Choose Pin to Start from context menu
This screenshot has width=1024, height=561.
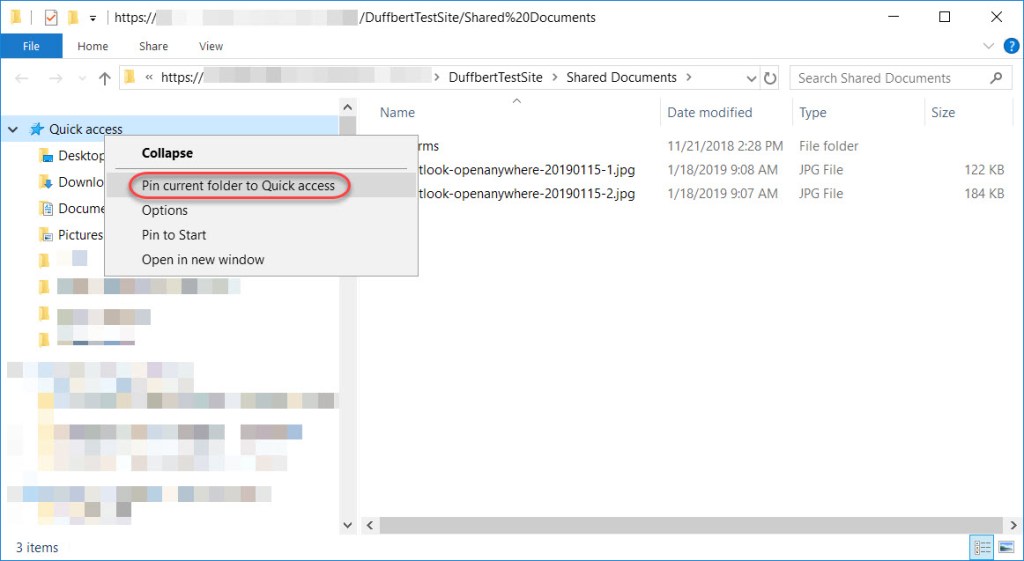coord(261,234)
